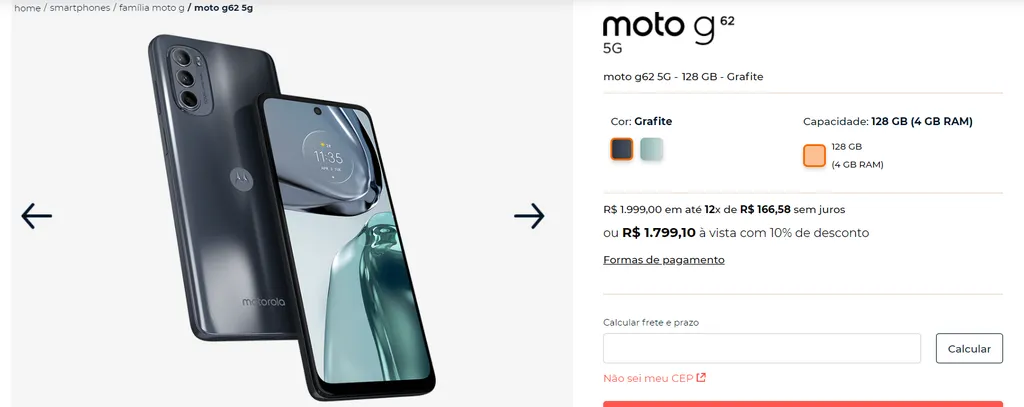Click the Motorola batwing logo on phone back
This screenshot has width=1024, height=407.
(x=242, y=178)
